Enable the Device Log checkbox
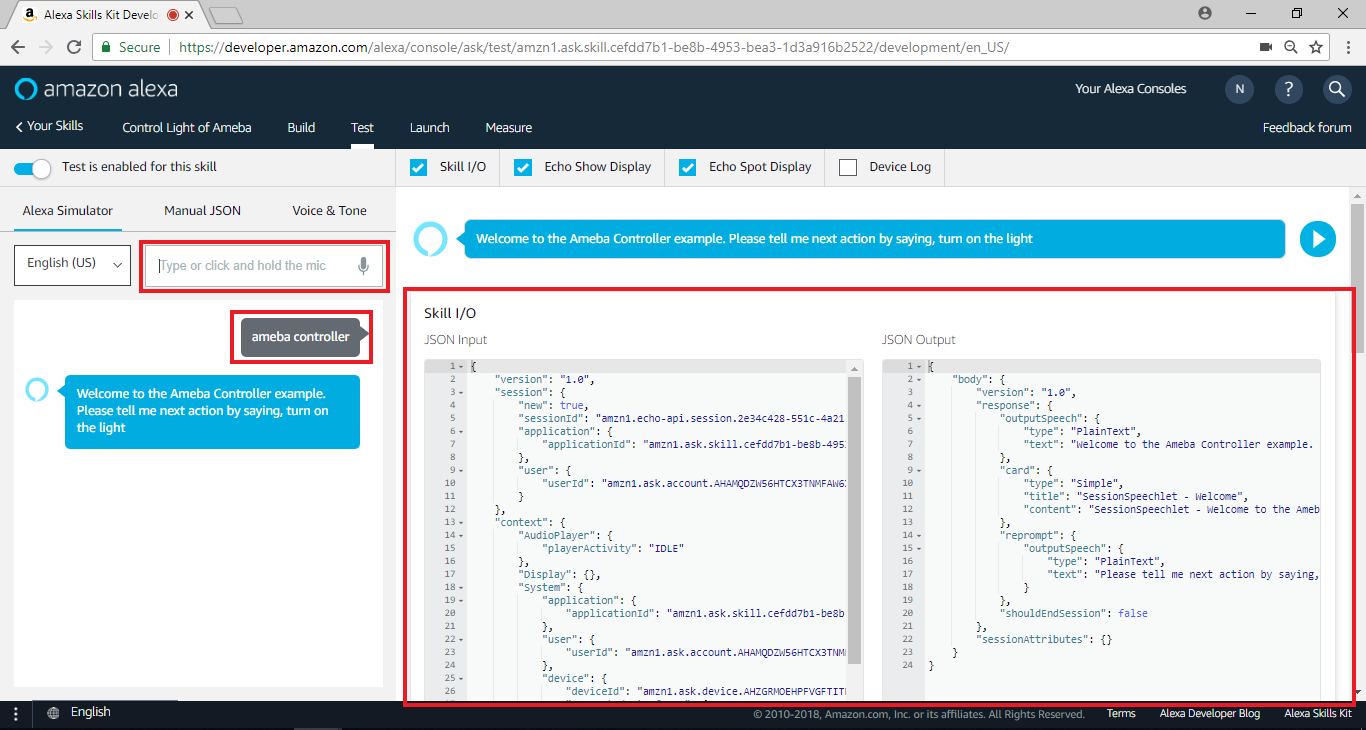1366x730 pixels. pyautogui.click(x=848, y=167)
